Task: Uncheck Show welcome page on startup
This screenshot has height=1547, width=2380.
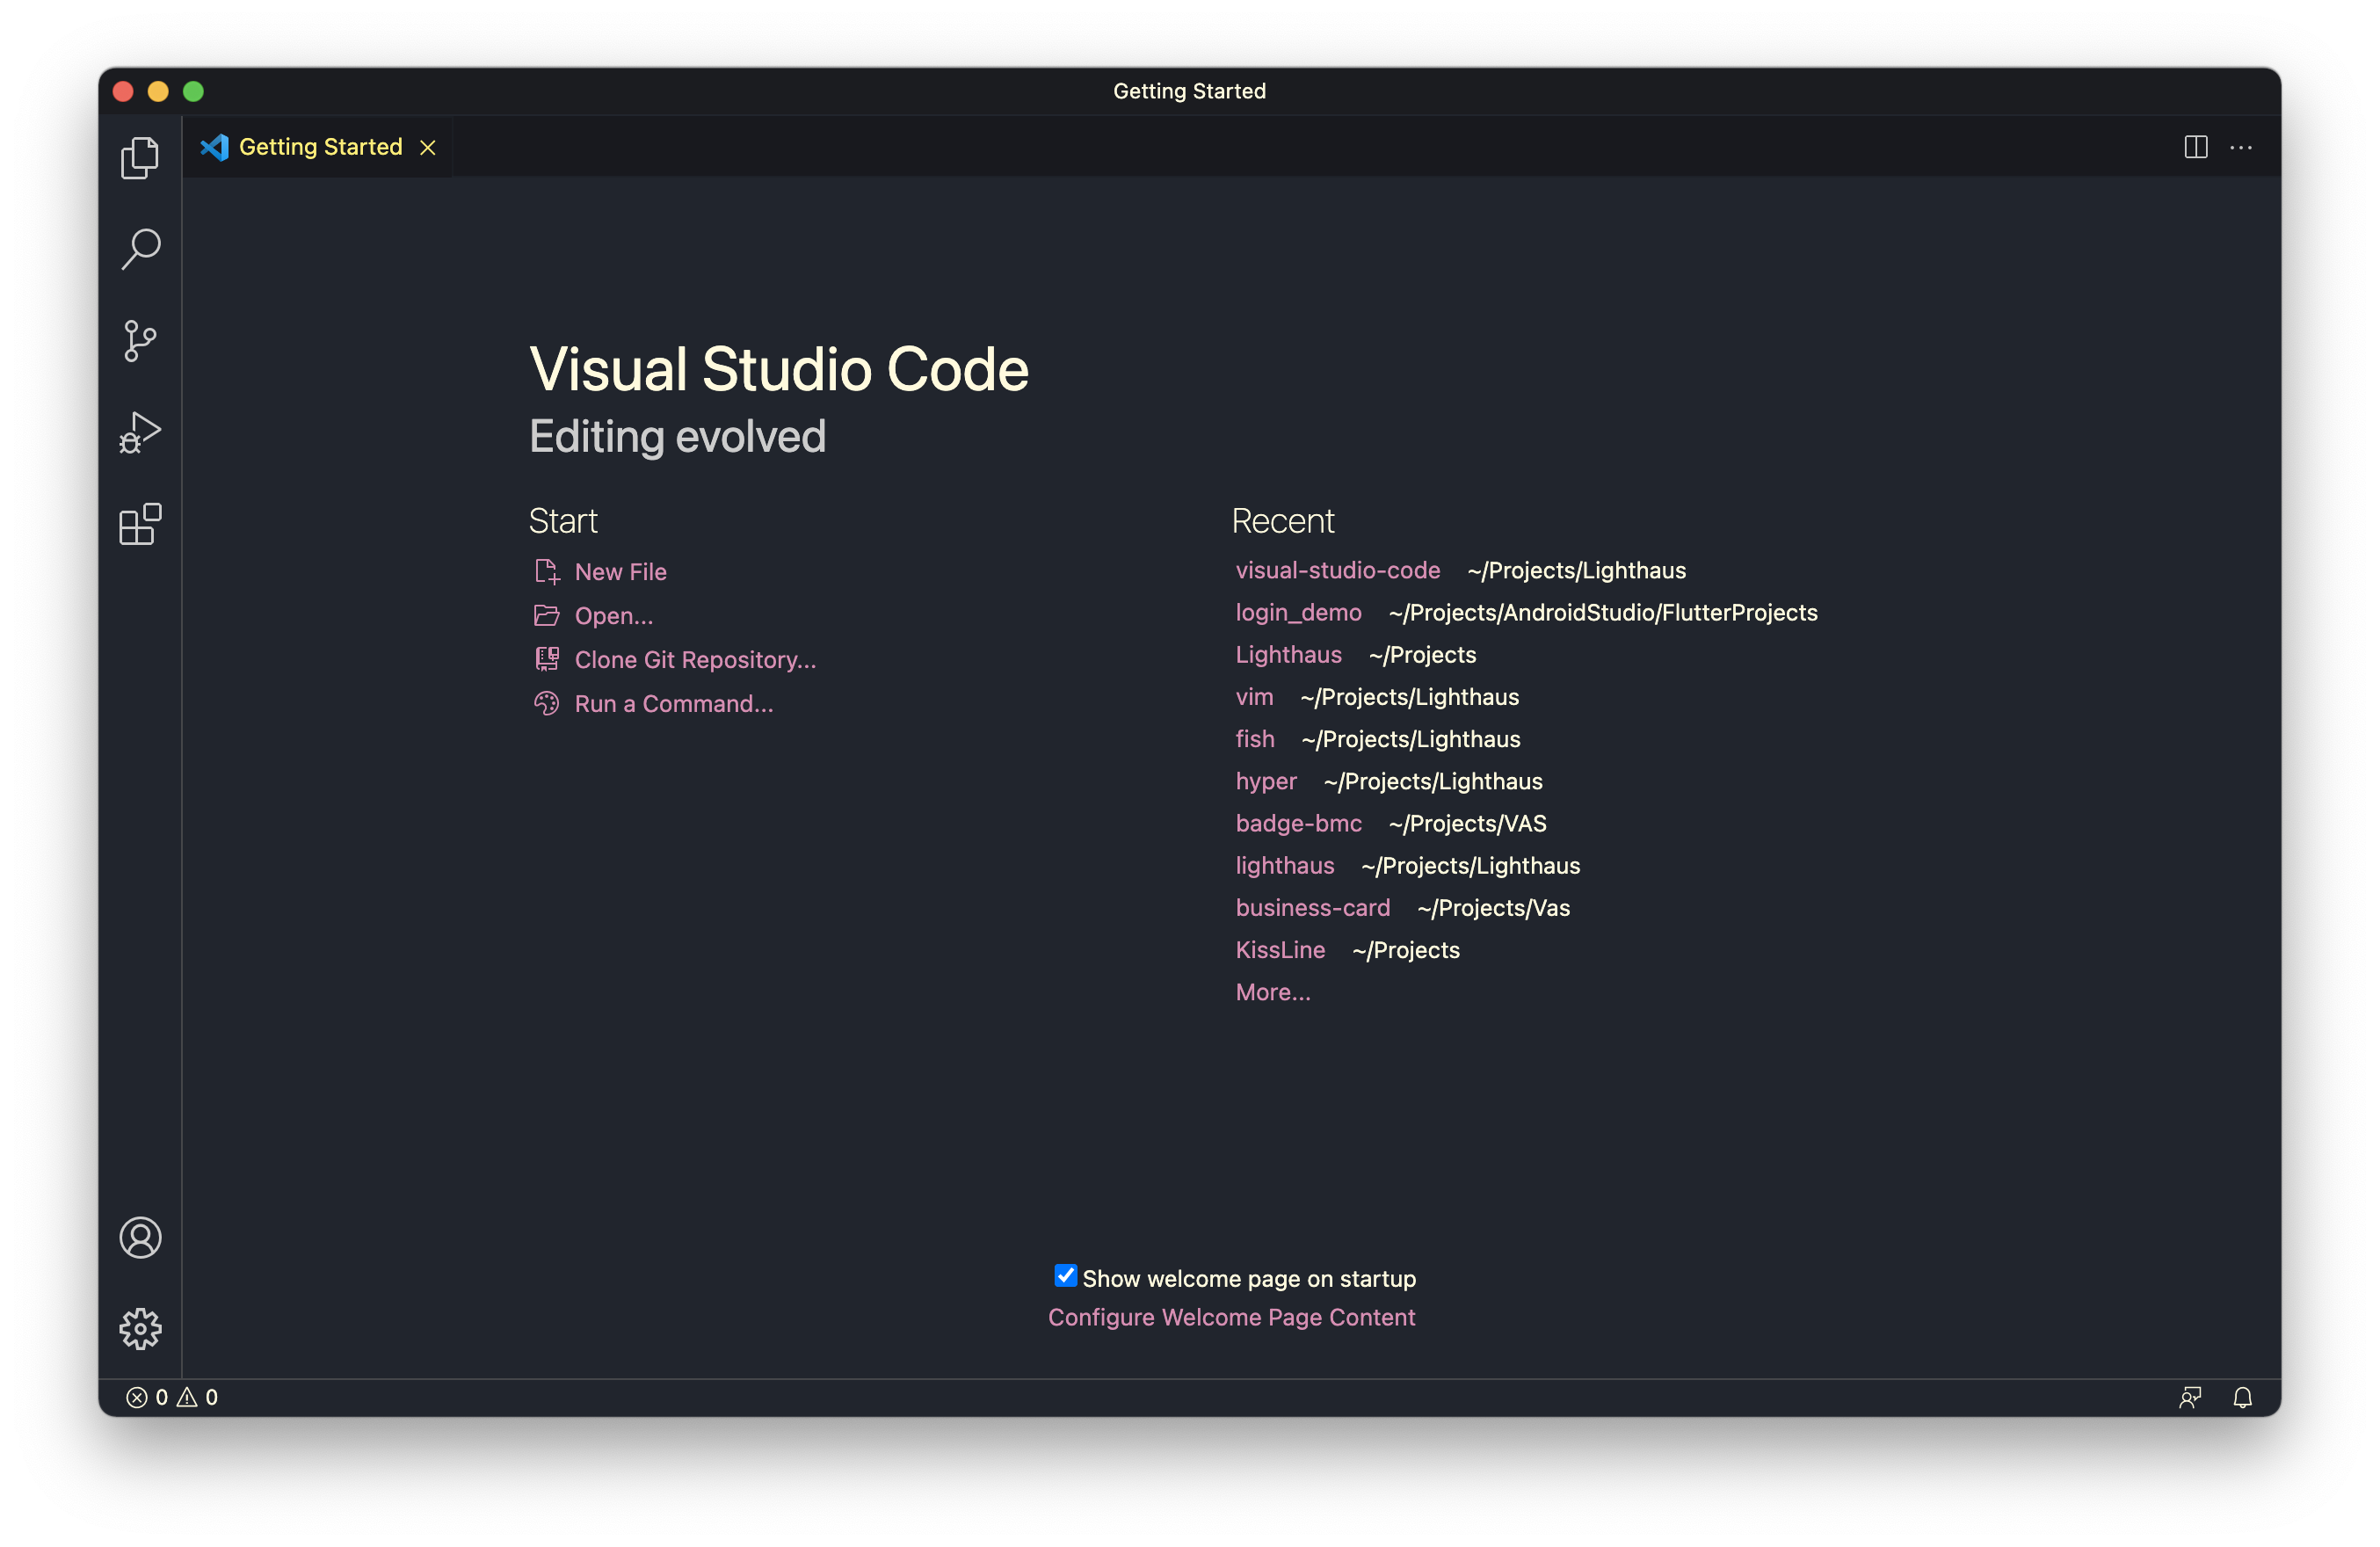Action: [x=1066, y=1276]
